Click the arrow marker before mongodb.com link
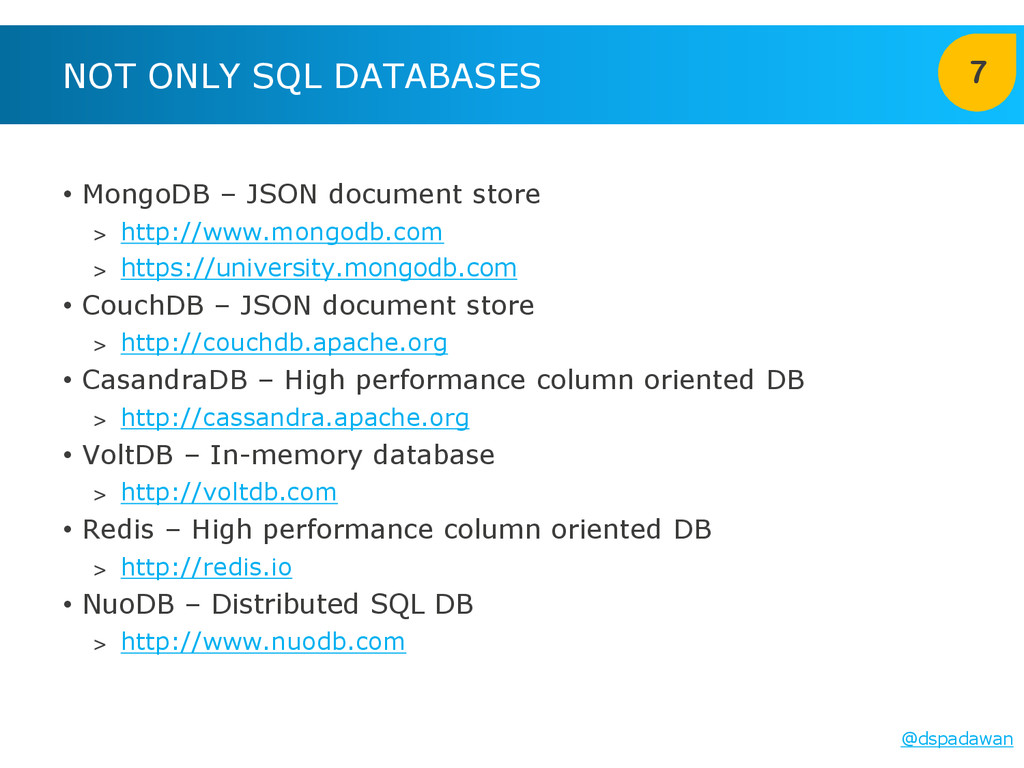Image resolution: width=1024 pixels, height=768 pixels. click(x=99, y=234)
